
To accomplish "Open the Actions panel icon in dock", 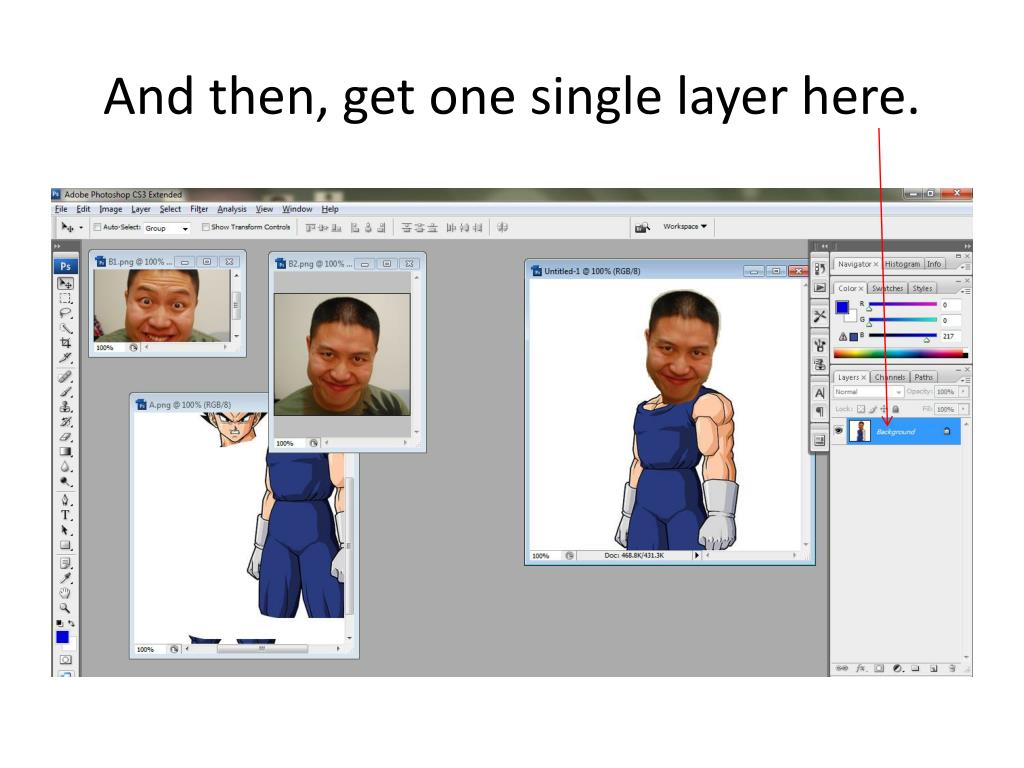I will [x=820, y=287].
